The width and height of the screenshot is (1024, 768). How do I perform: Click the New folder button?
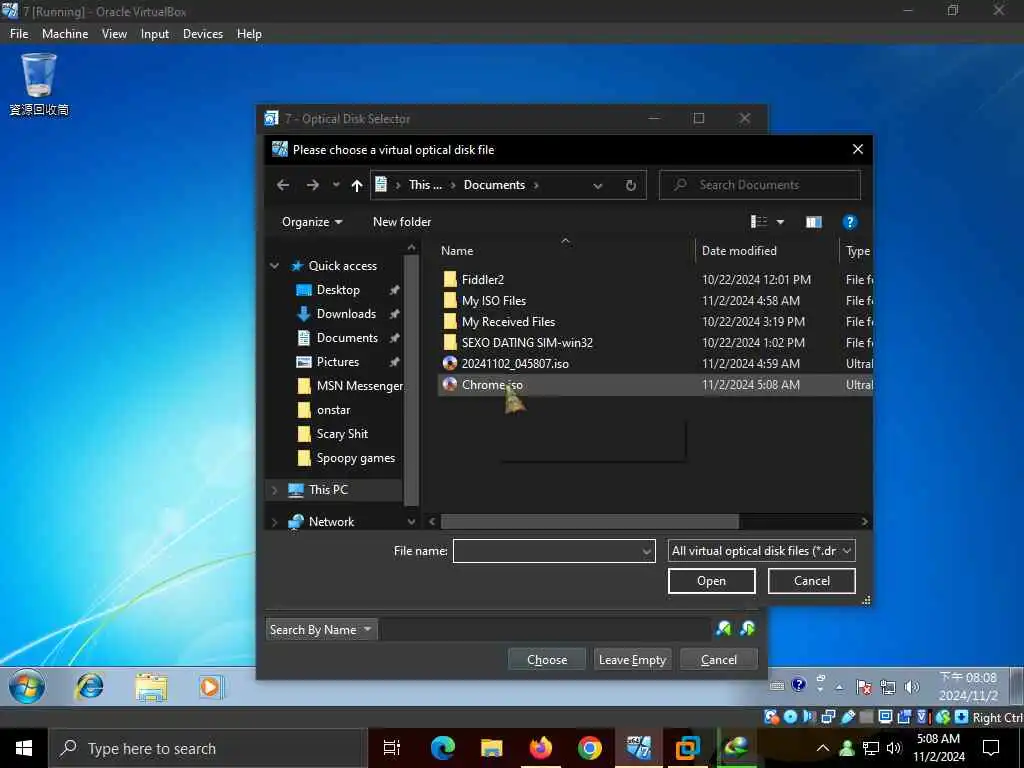click(x=402, y=222)
